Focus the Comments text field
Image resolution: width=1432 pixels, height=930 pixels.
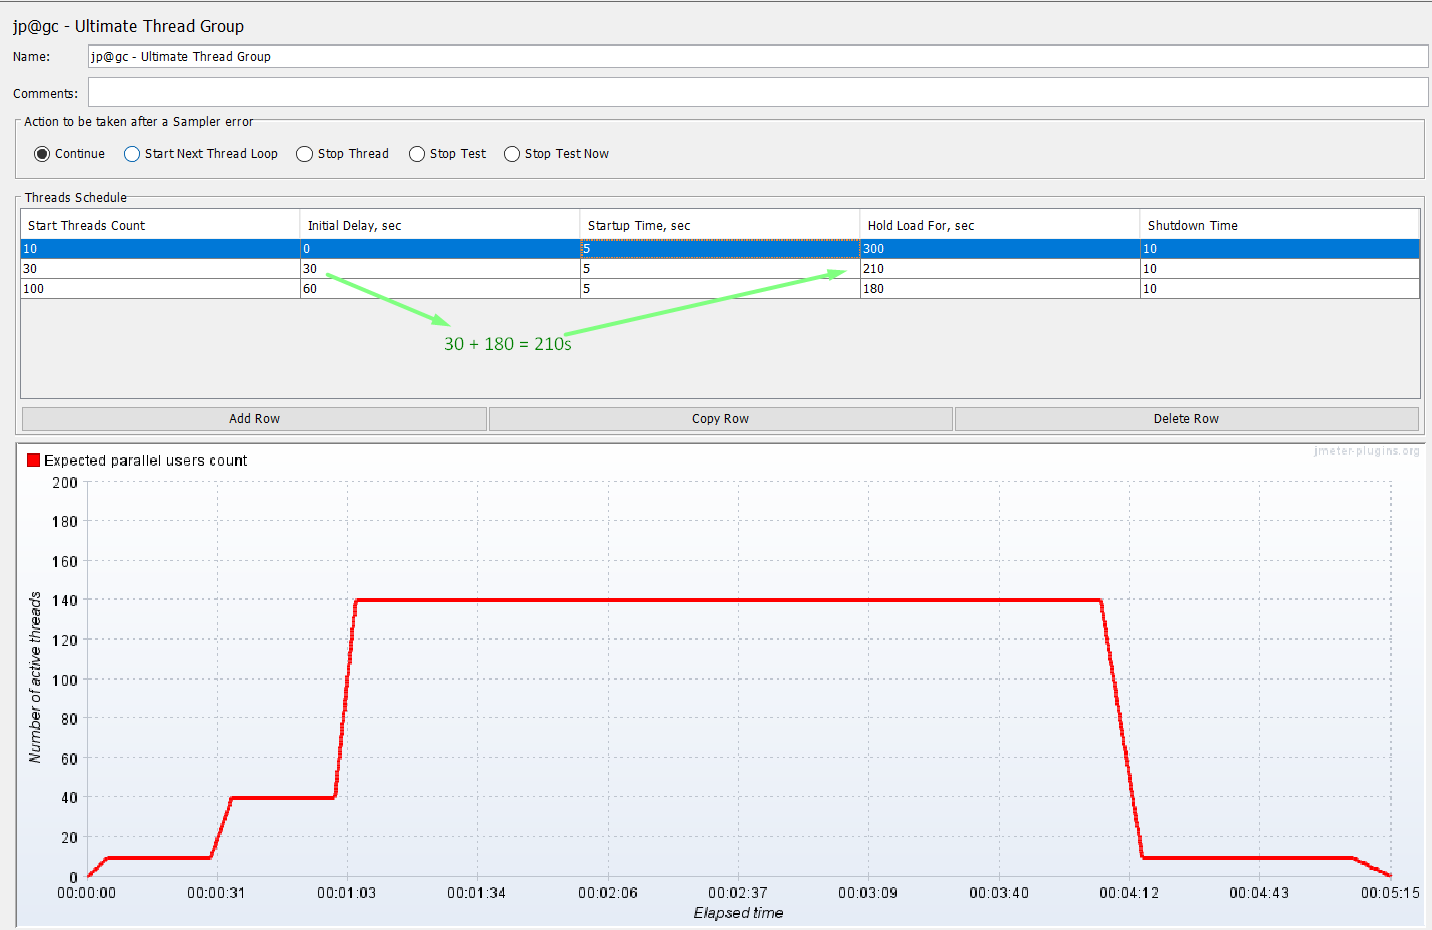point(757,92)
